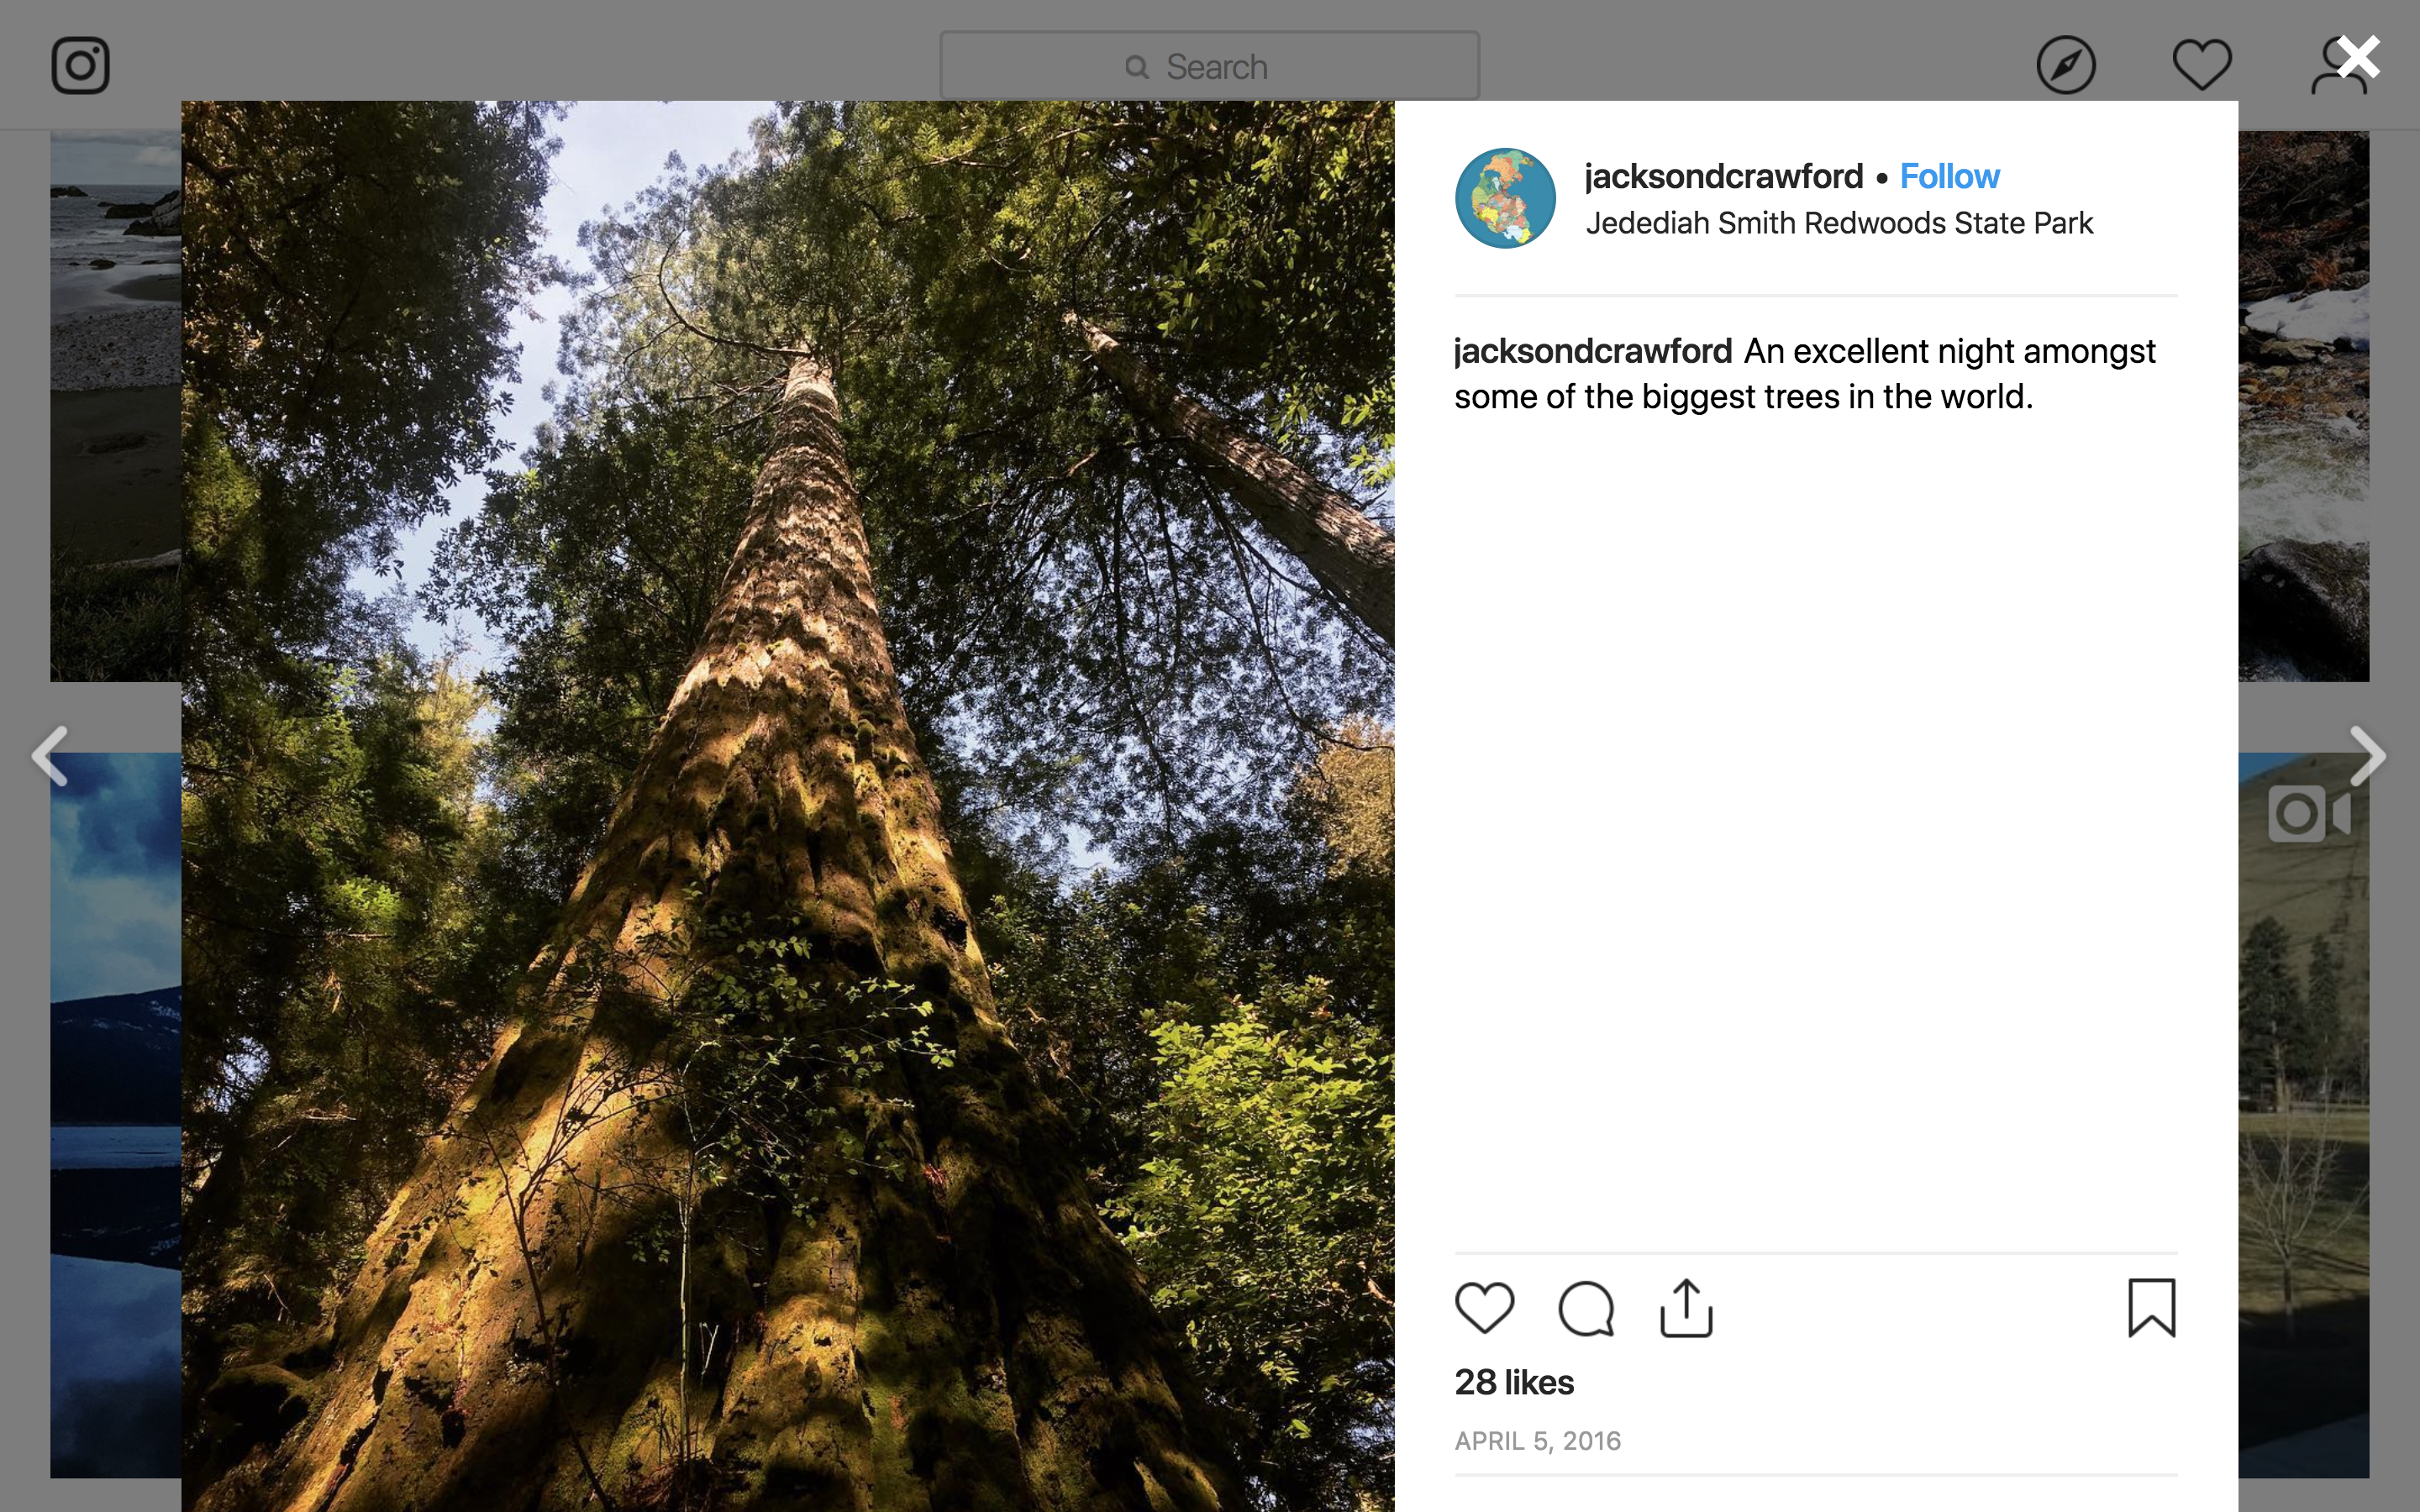
Task: Click the username in the caption text
Action: [x=1593, y=352]
